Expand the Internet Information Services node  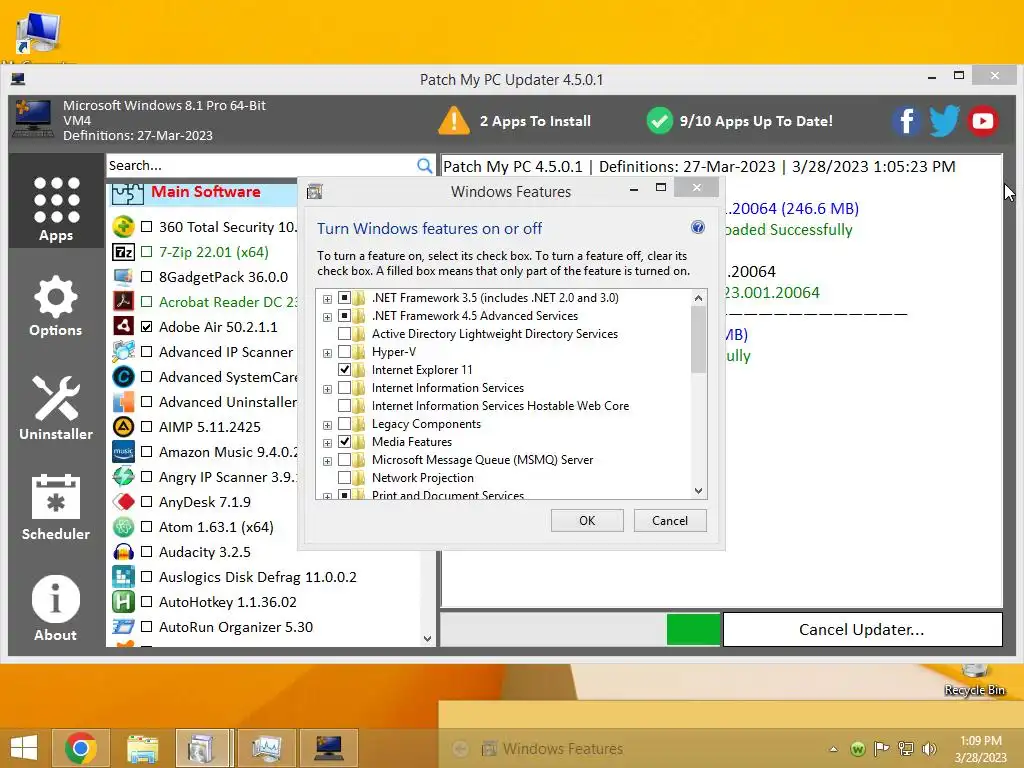[327, 389]
